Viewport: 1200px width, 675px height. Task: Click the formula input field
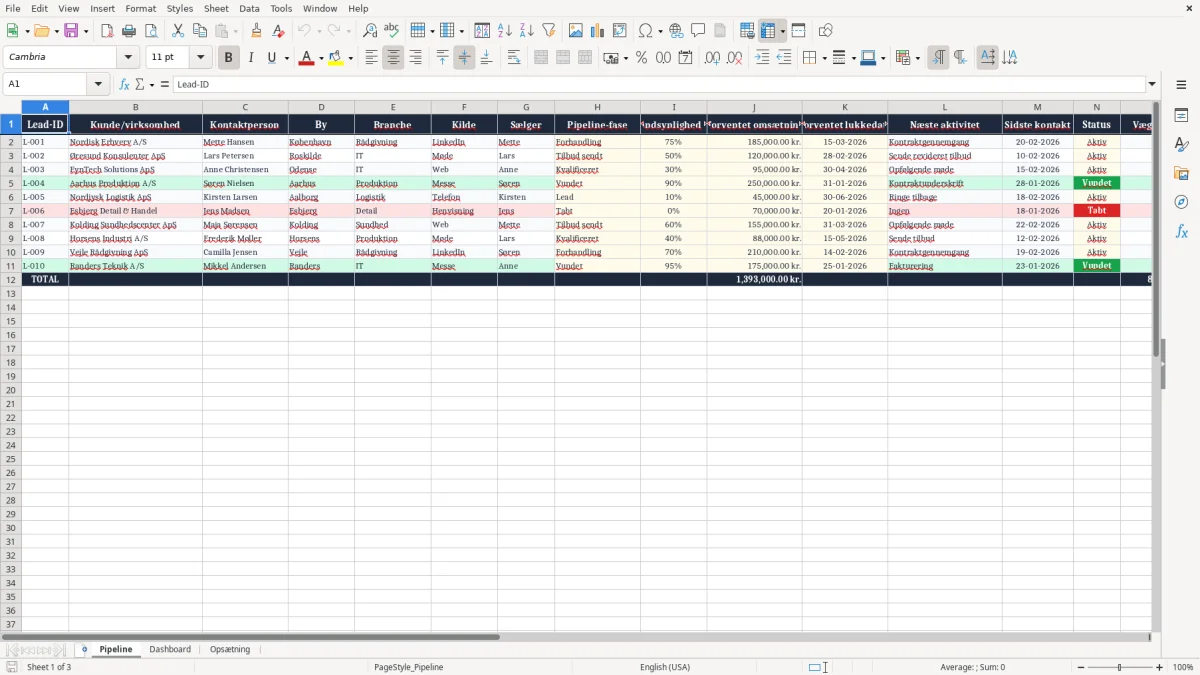coord(658,84)
